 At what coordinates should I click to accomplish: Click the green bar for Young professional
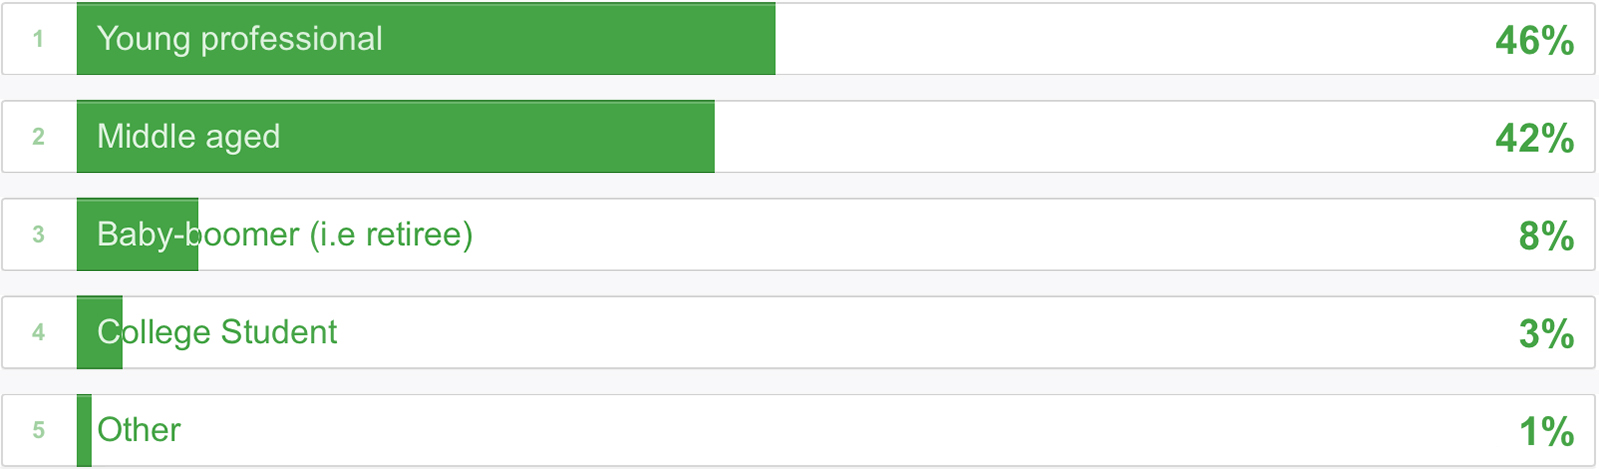pyautogui.click(x=426, y=39)
